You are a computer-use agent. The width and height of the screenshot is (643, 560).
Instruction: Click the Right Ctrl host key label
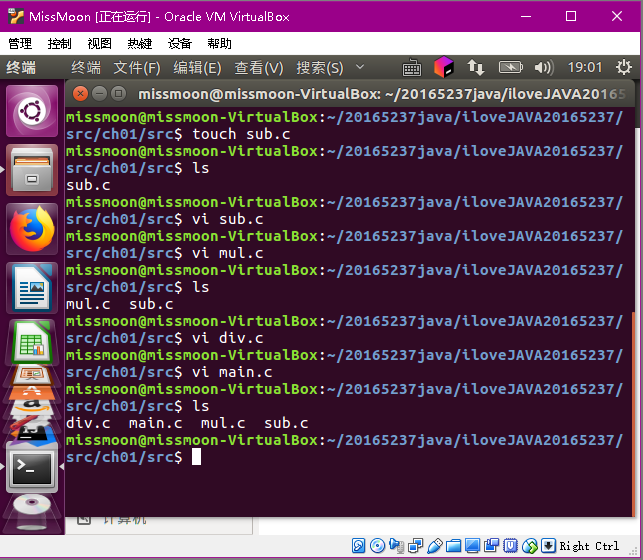pyautogui.click(x=589, y=546)
